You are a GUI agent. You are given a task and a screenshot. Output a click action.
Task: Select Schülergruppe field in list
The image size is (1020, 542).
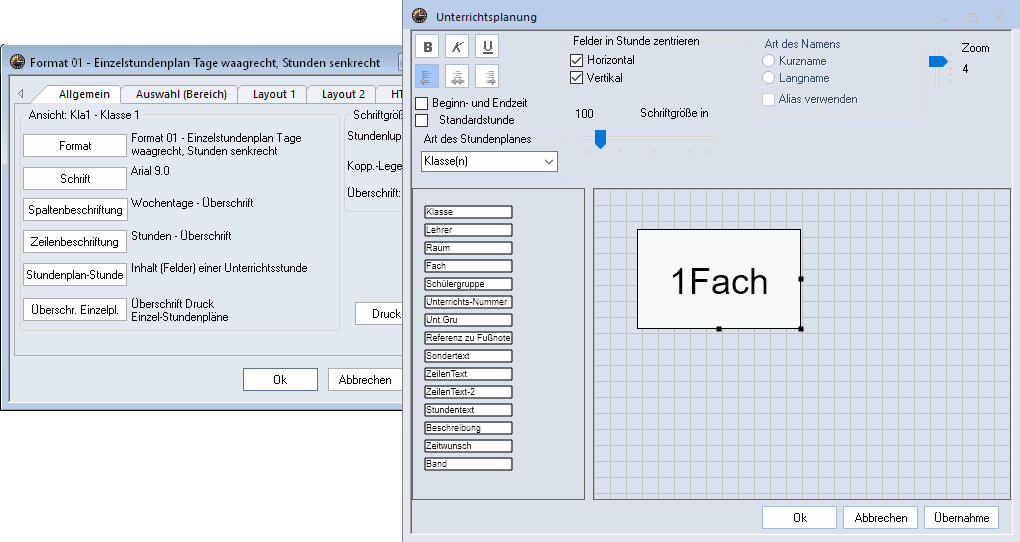(x=468, y=284)
